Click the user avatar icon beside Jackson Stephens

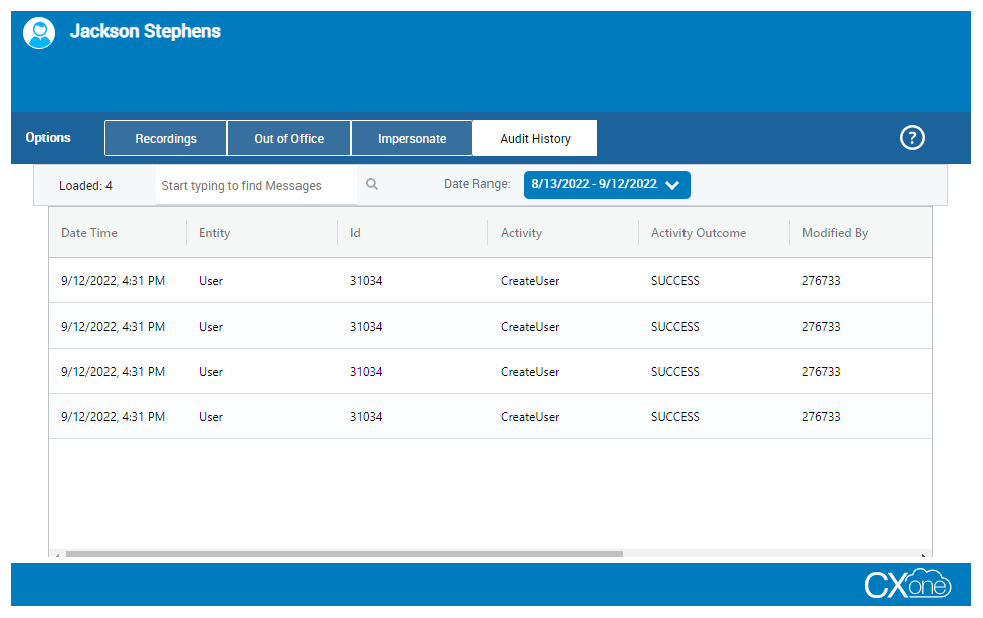[x=39, y=33]
